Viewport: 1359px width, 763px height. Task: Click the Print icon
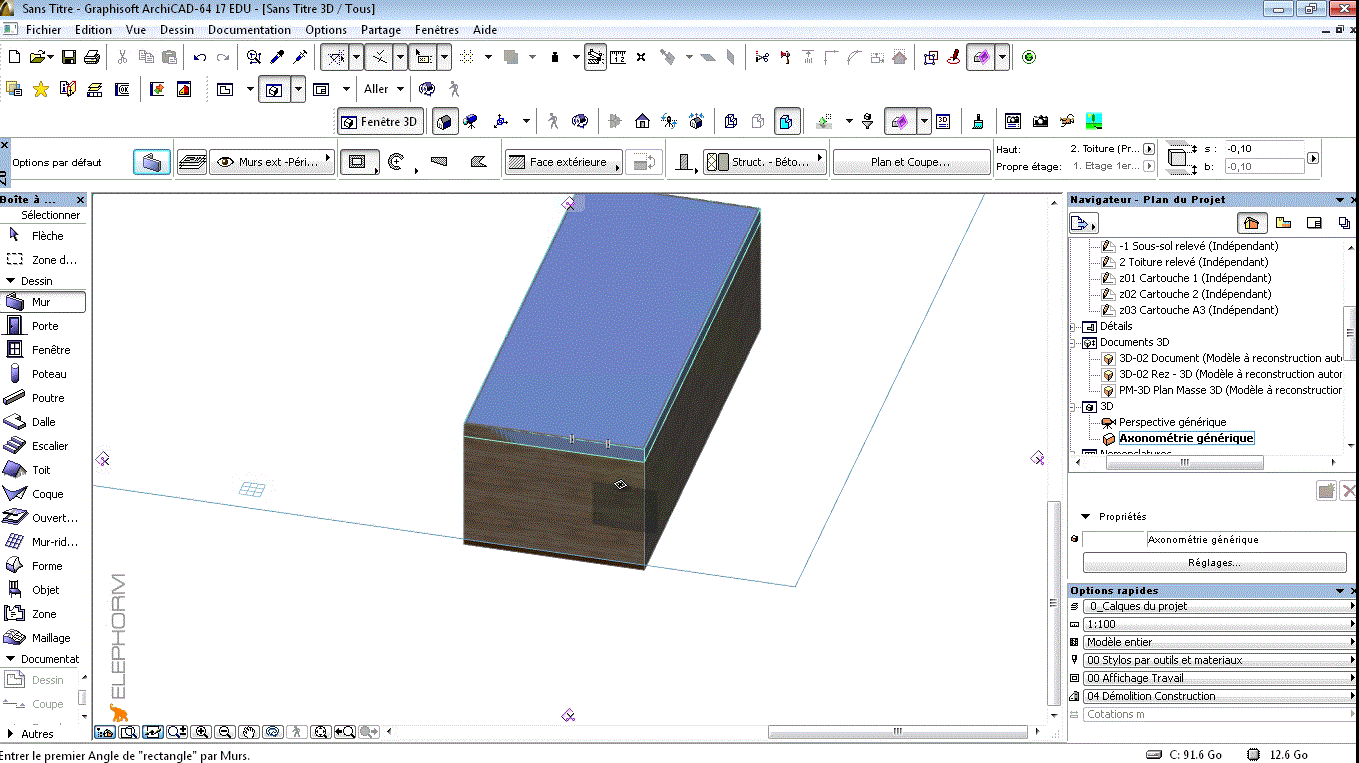tap(92, 57)
